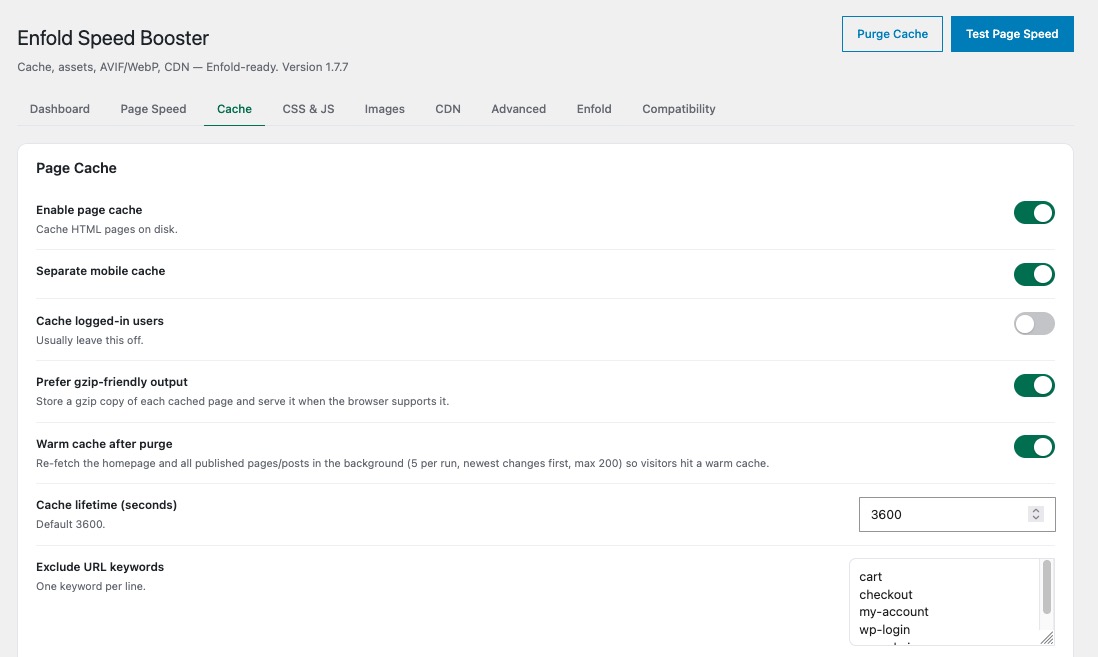The width and height of the screenshot is (1098, 657).
Task: Click the 'One keyword per line.' hint
Action: tap(91, 586)
